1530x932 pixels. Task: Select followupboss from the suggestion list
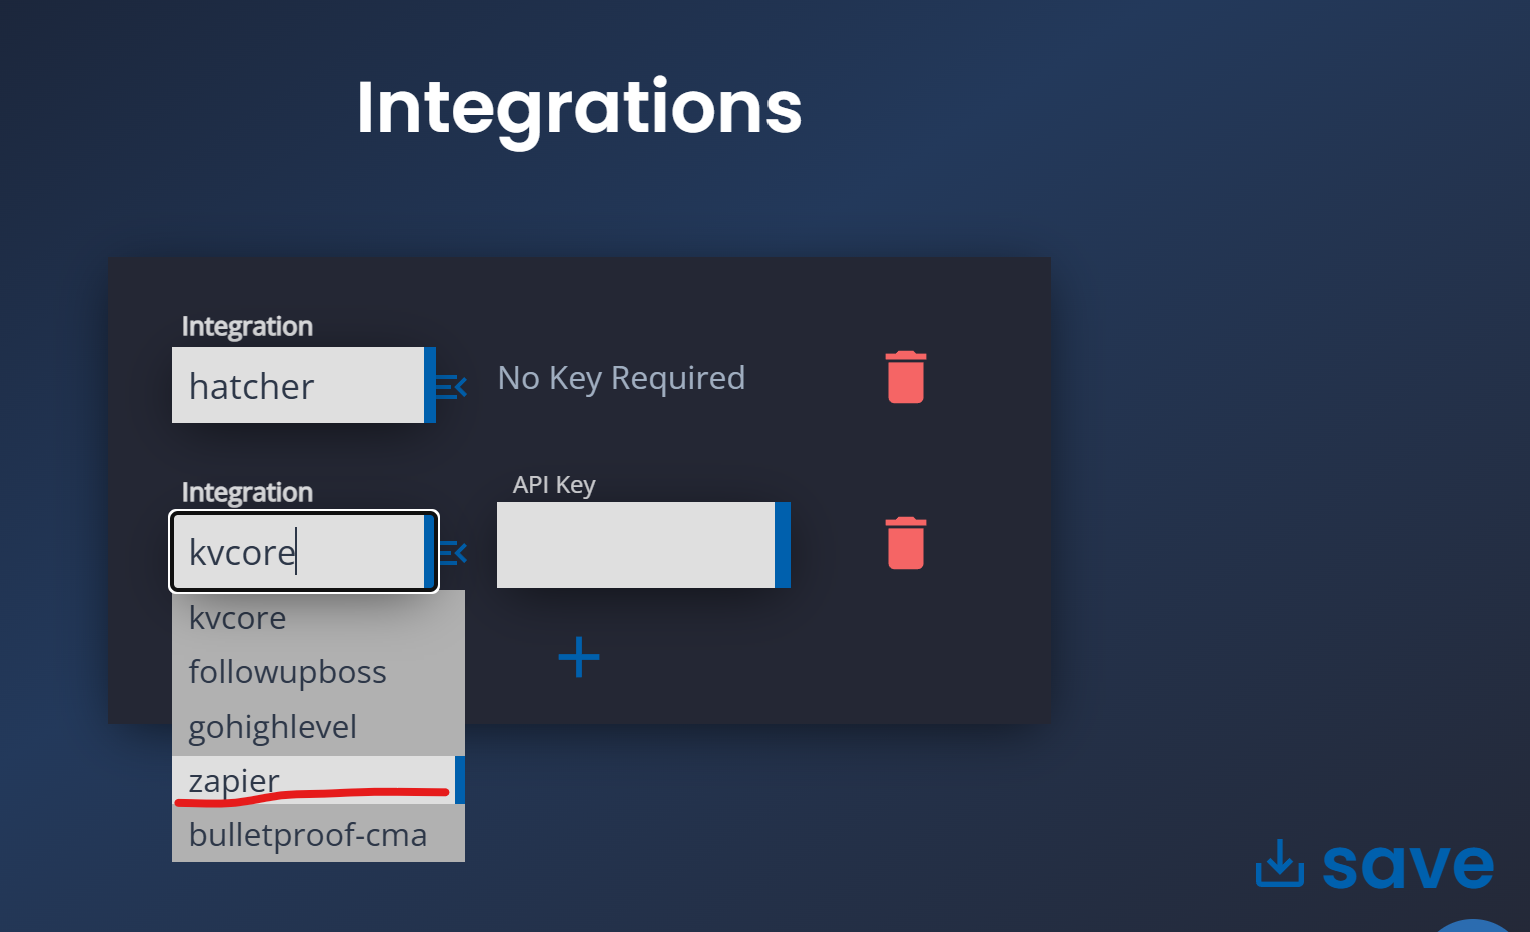click(x=287, y=672)
